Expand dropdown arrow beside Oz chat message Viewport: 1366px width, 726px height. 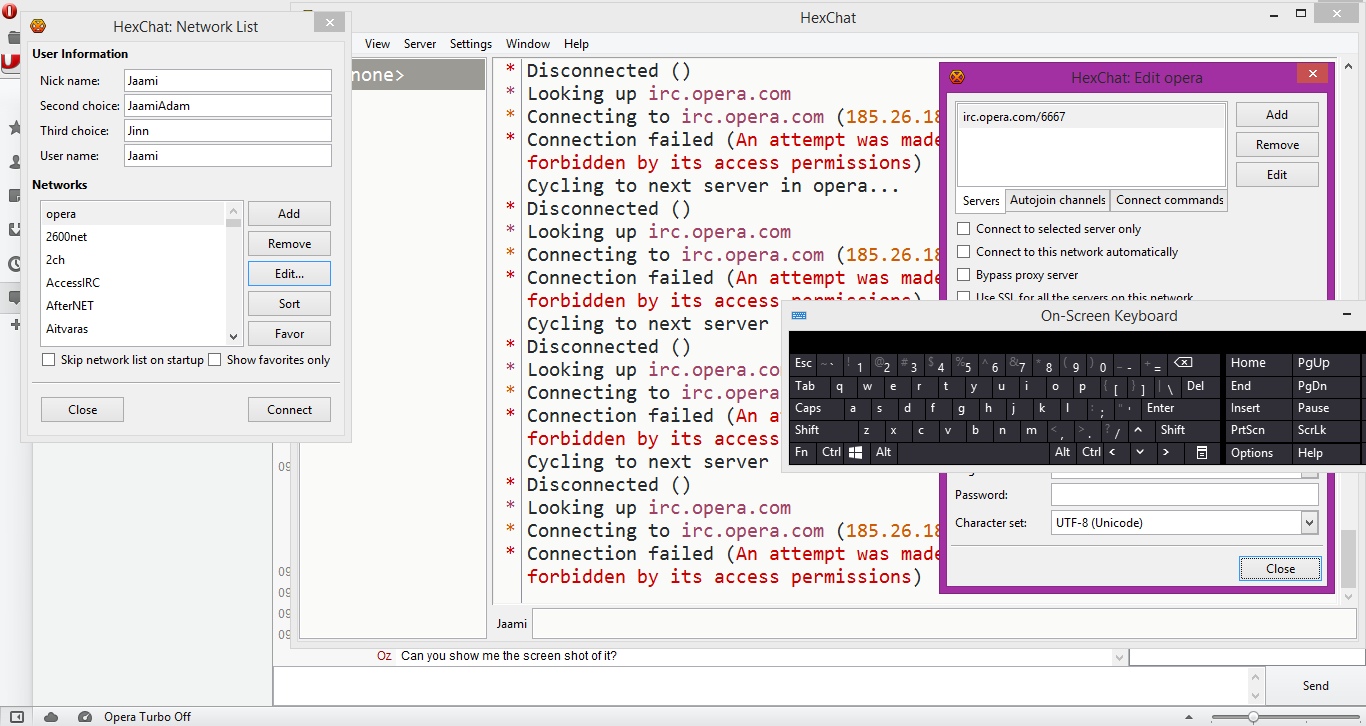1119,657
